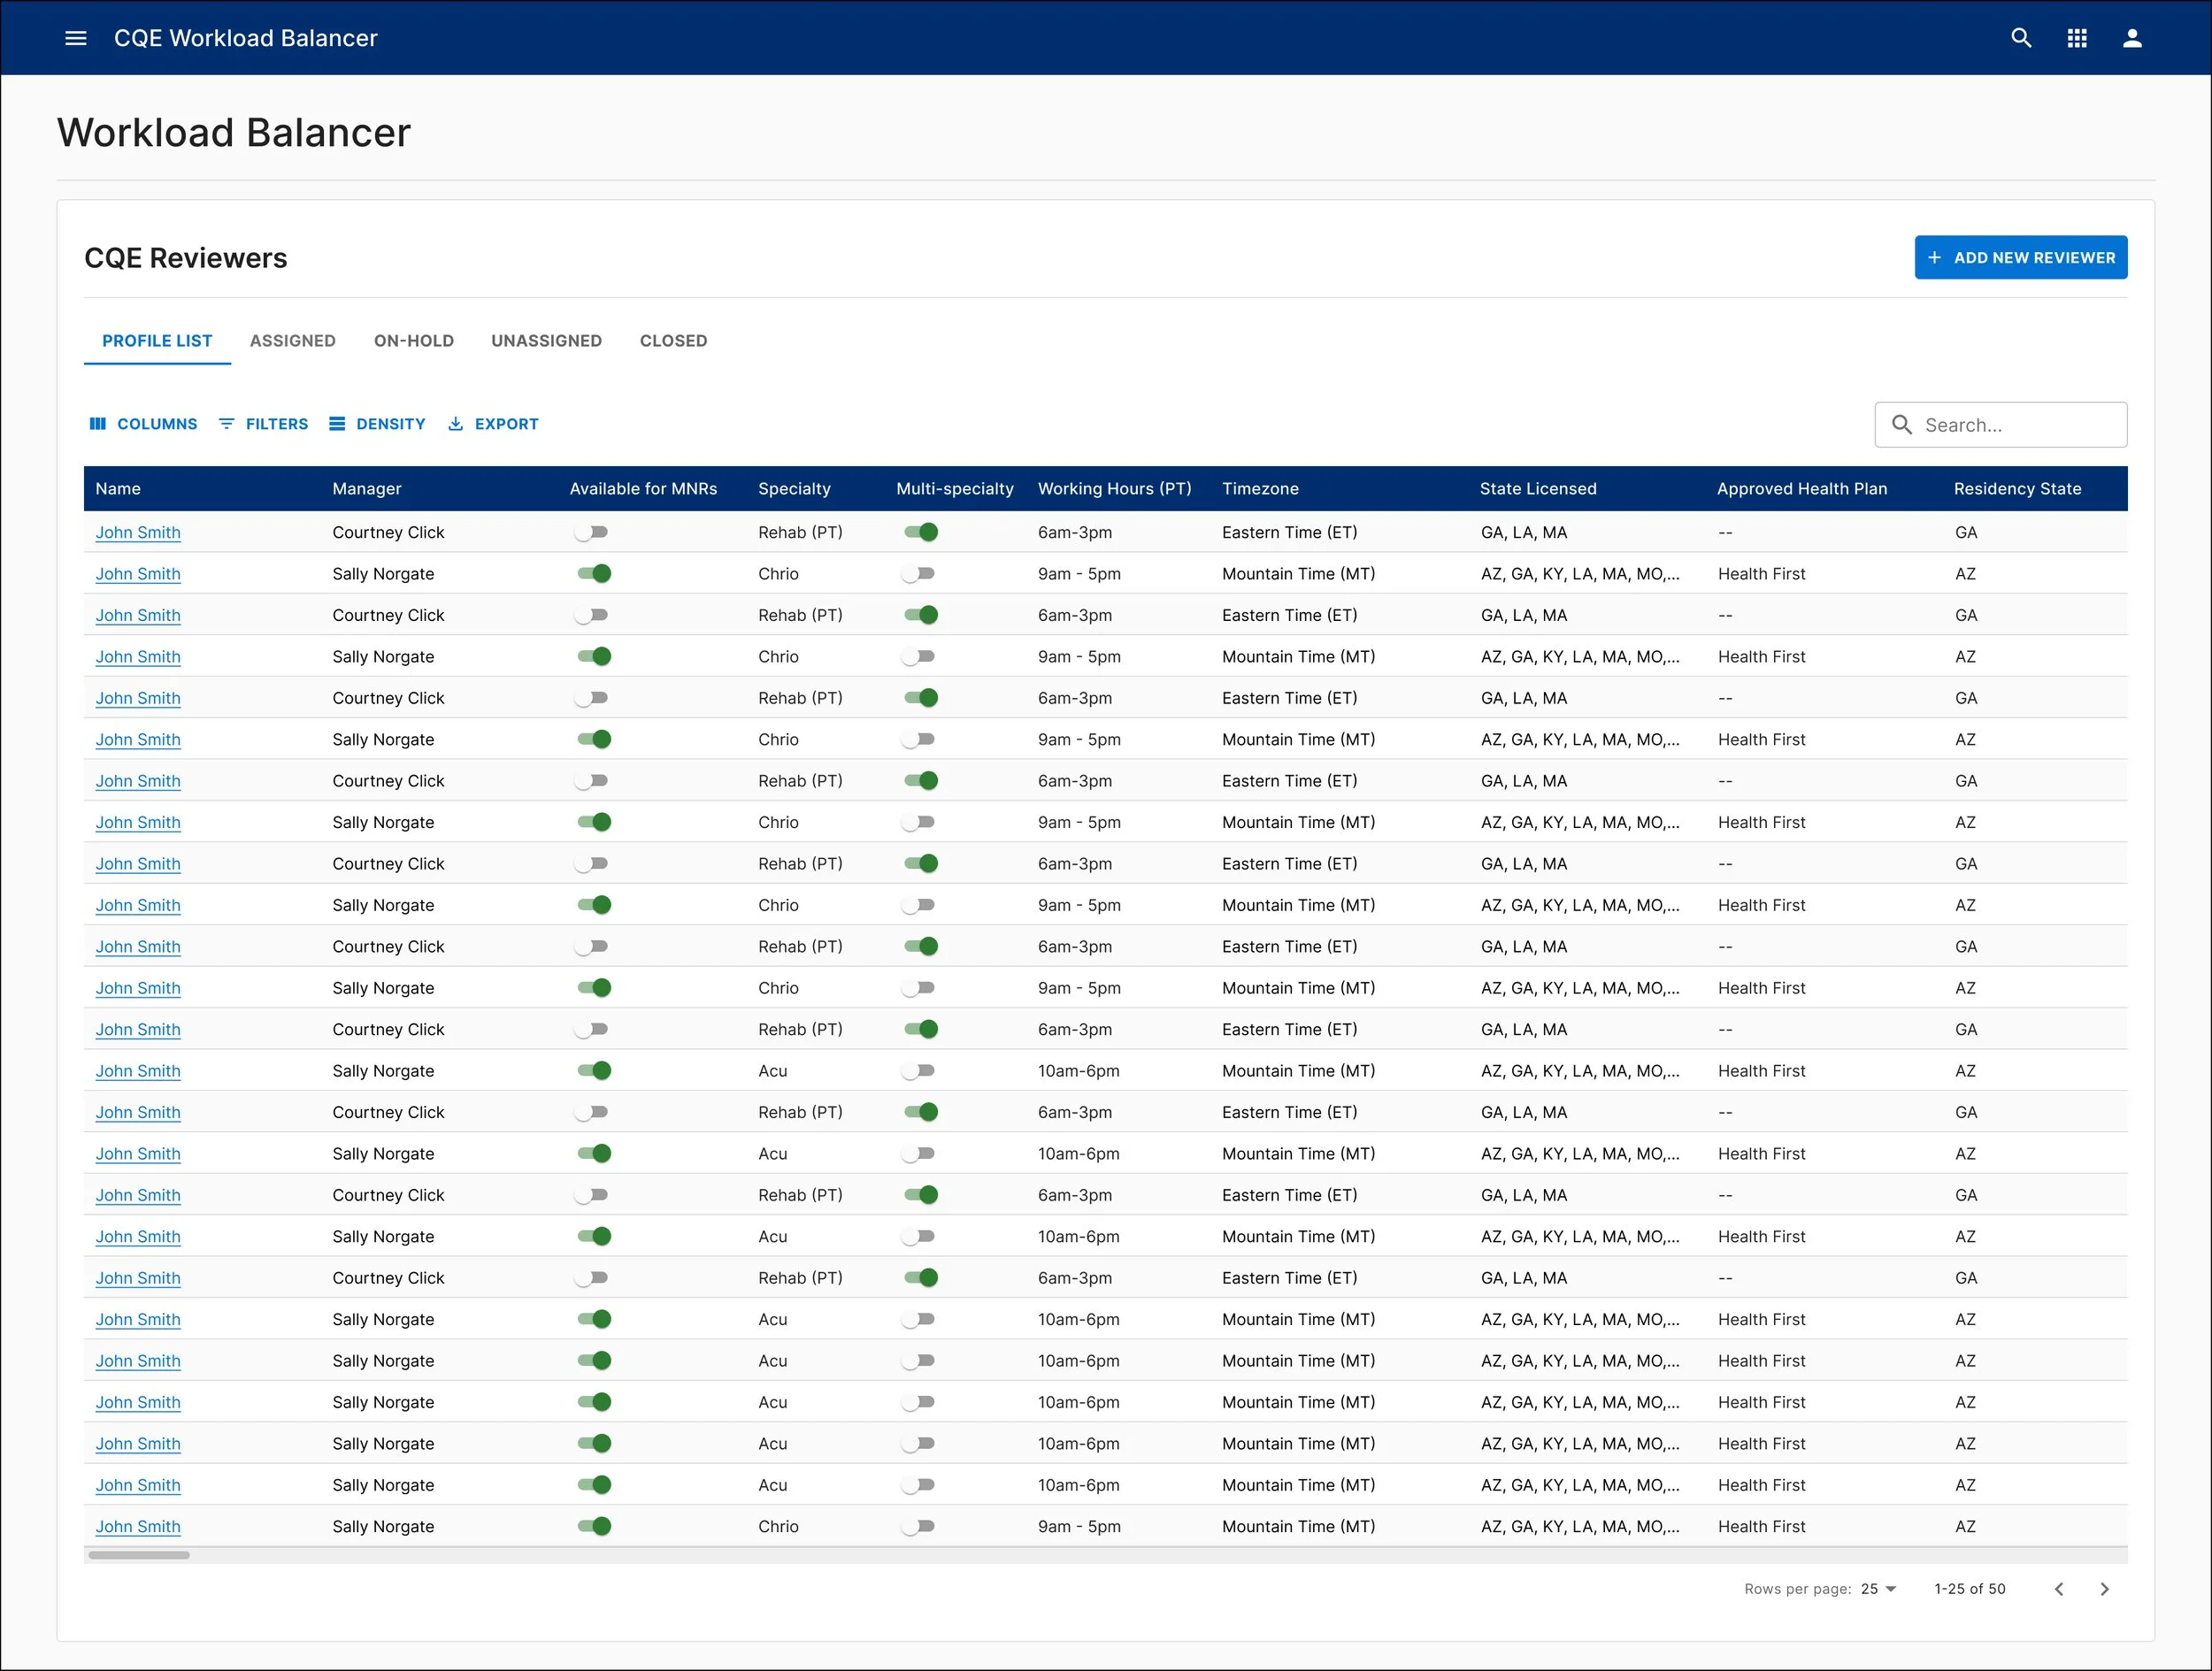Viewport: 2212px width, 1671px height.
Task: Open John Smith link in first row
Action: tap(138, 532)
